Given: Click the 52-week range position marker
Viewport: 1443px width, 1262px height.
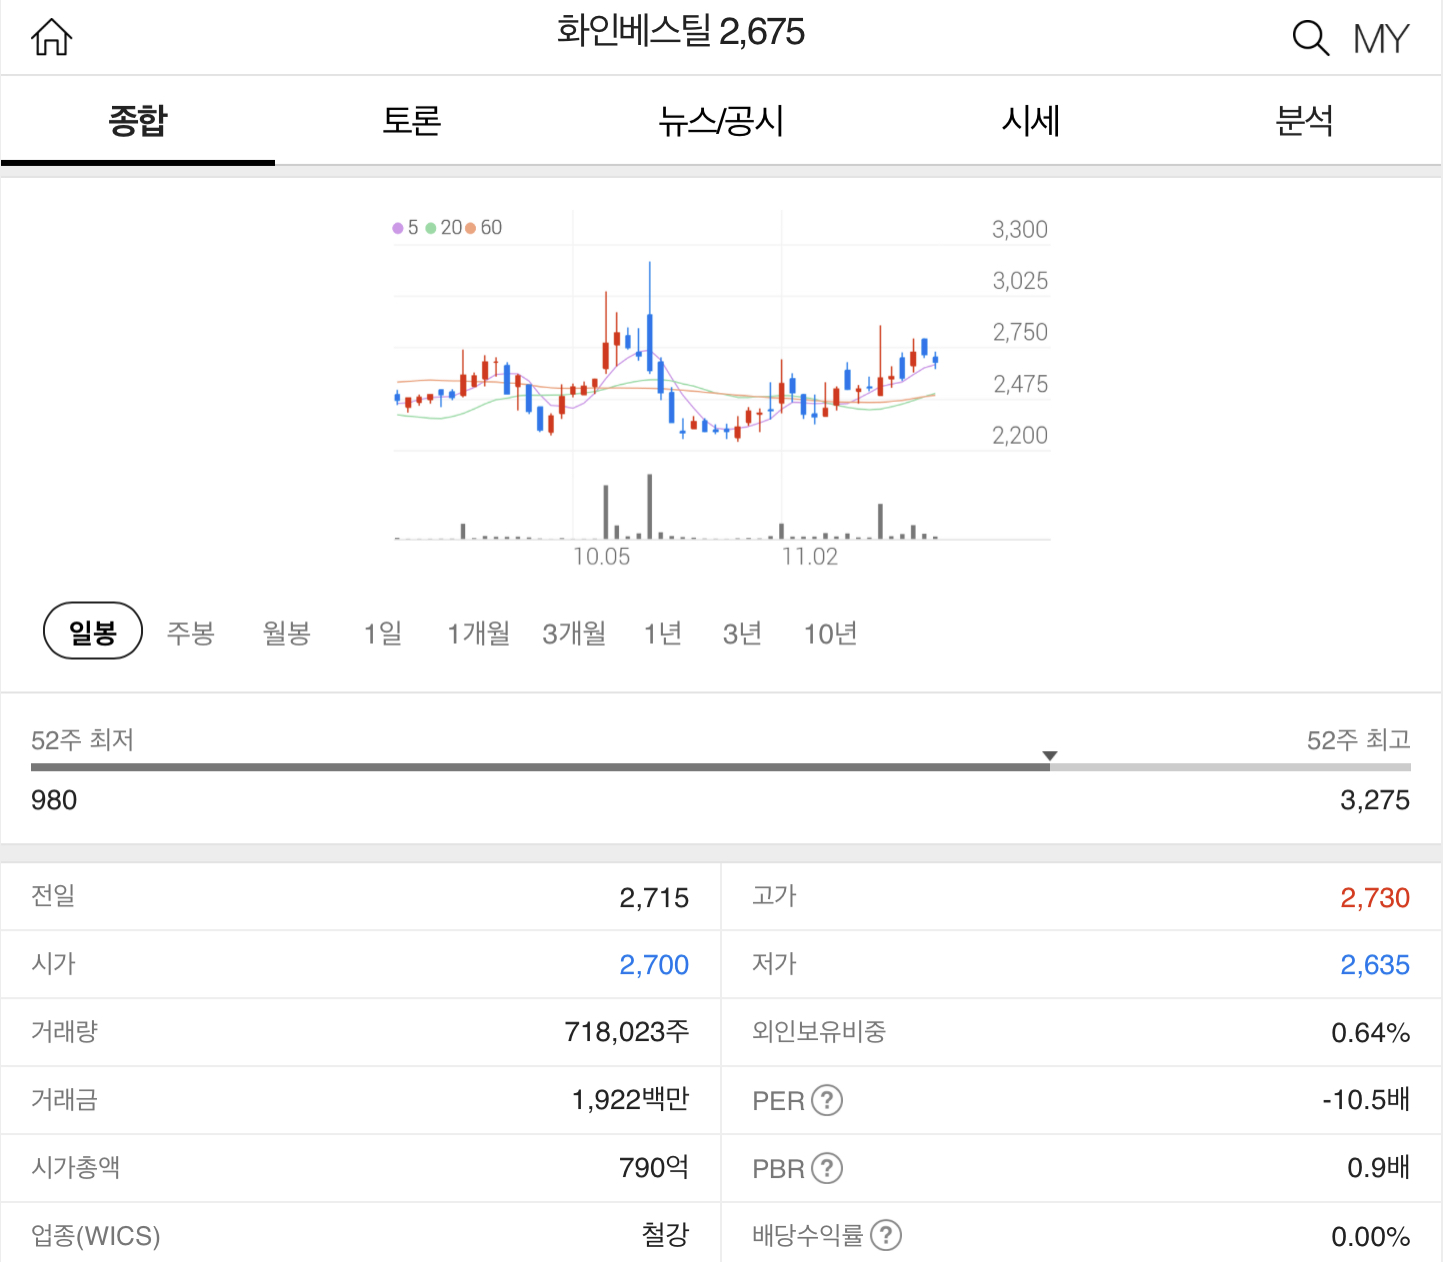Looking at the screenshot, I should 1049,756.
